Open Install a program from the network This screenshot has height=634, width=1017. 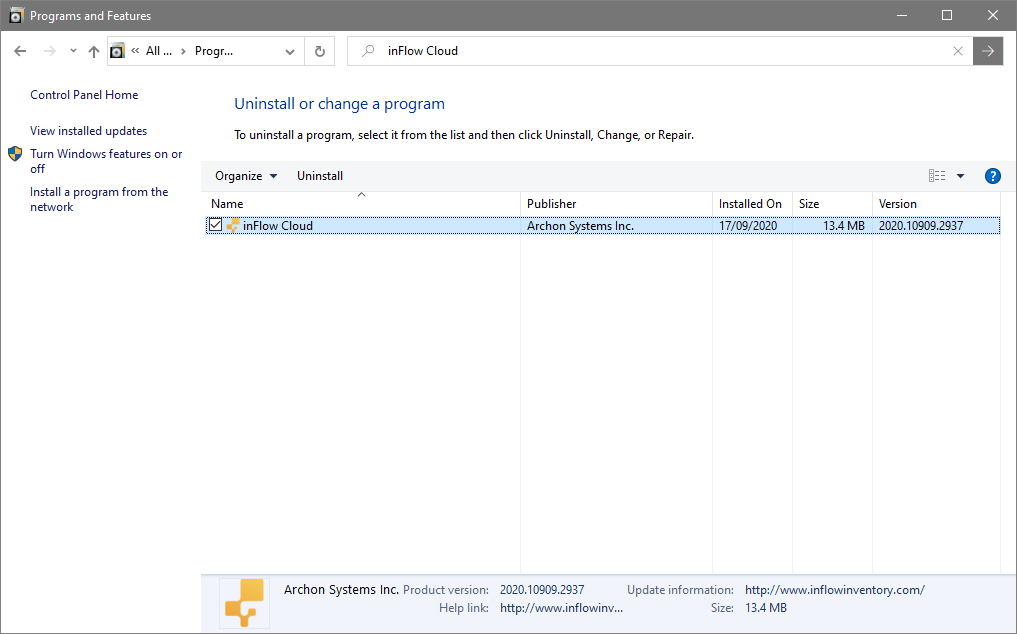pyautogui.click(x=99, y=199)
